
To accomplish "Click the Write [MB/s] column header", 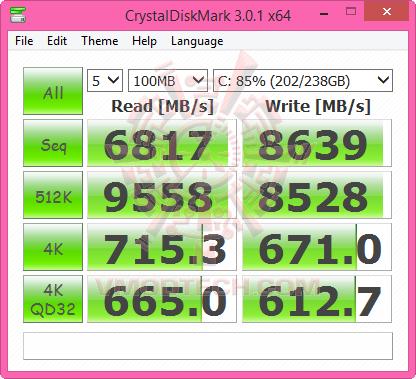I will 318,107.
